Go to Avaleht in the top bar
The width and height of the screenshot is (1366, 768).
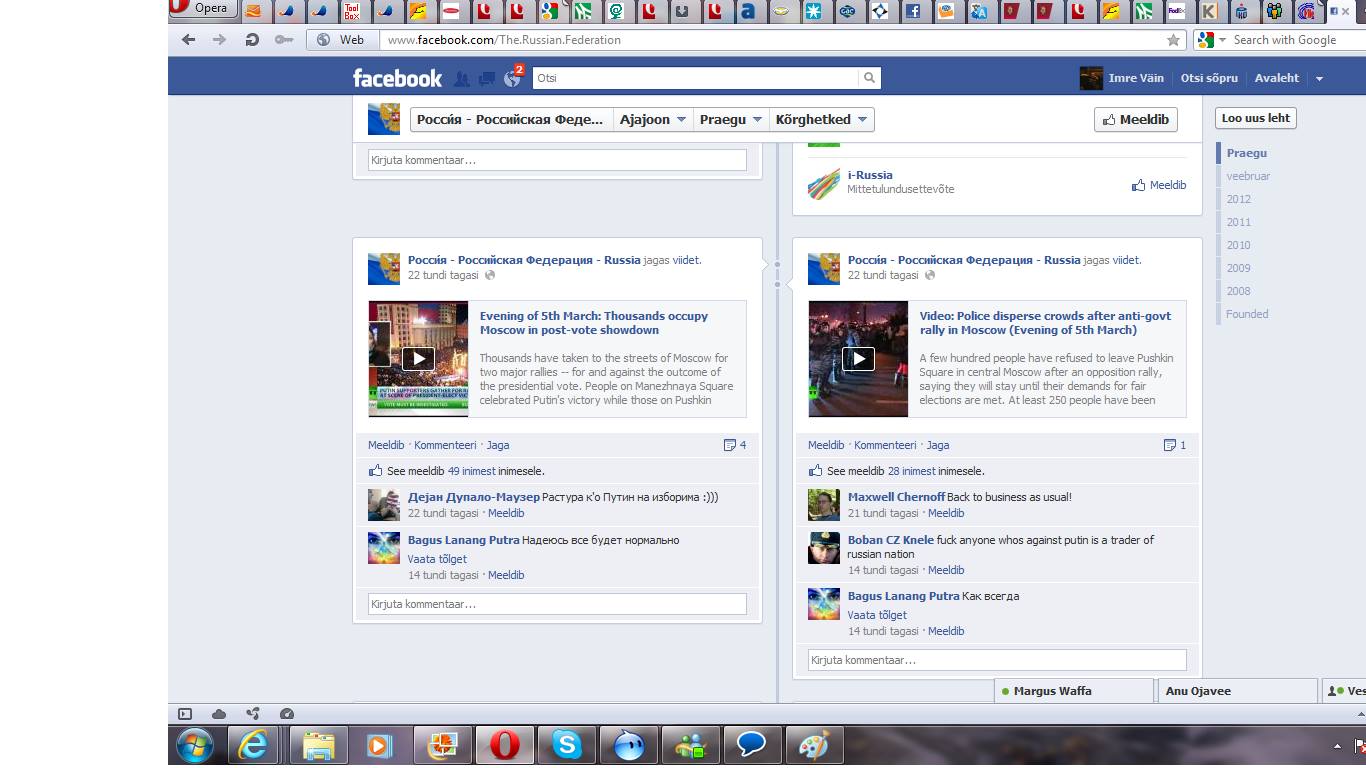1277,78
